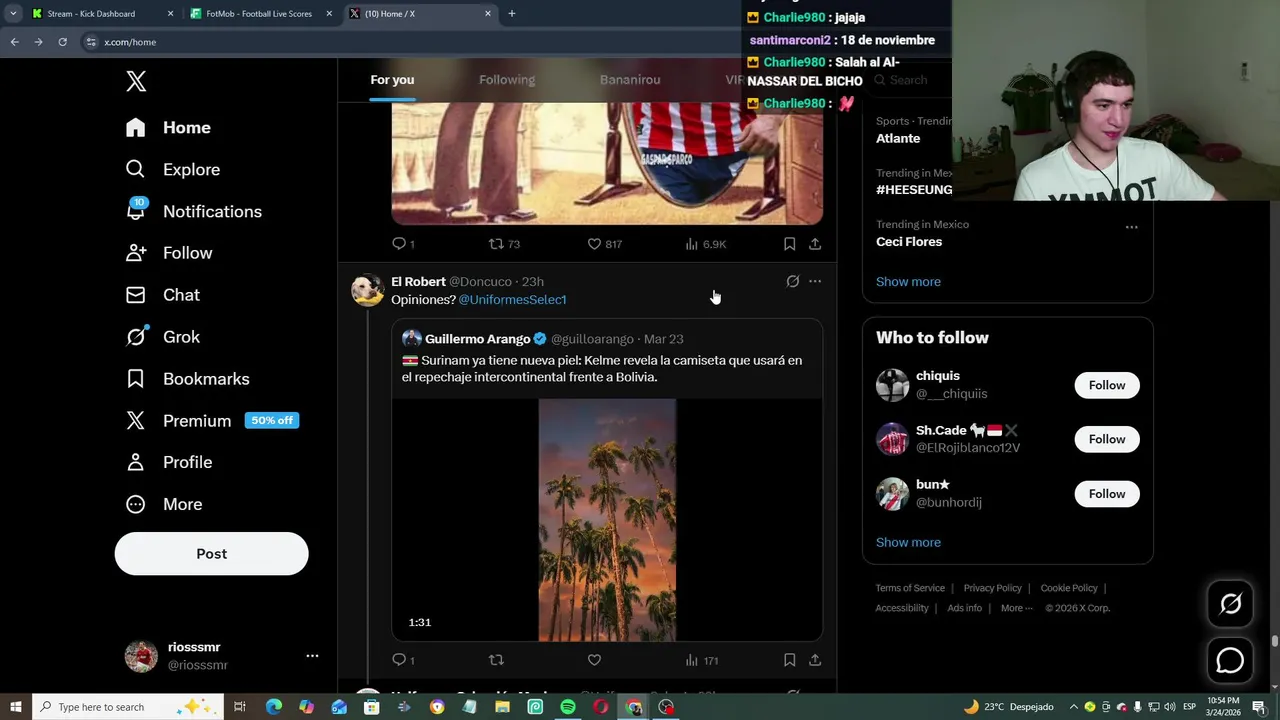Repost El Robert's post
The image size is (1280, 720).
(496, 660)
